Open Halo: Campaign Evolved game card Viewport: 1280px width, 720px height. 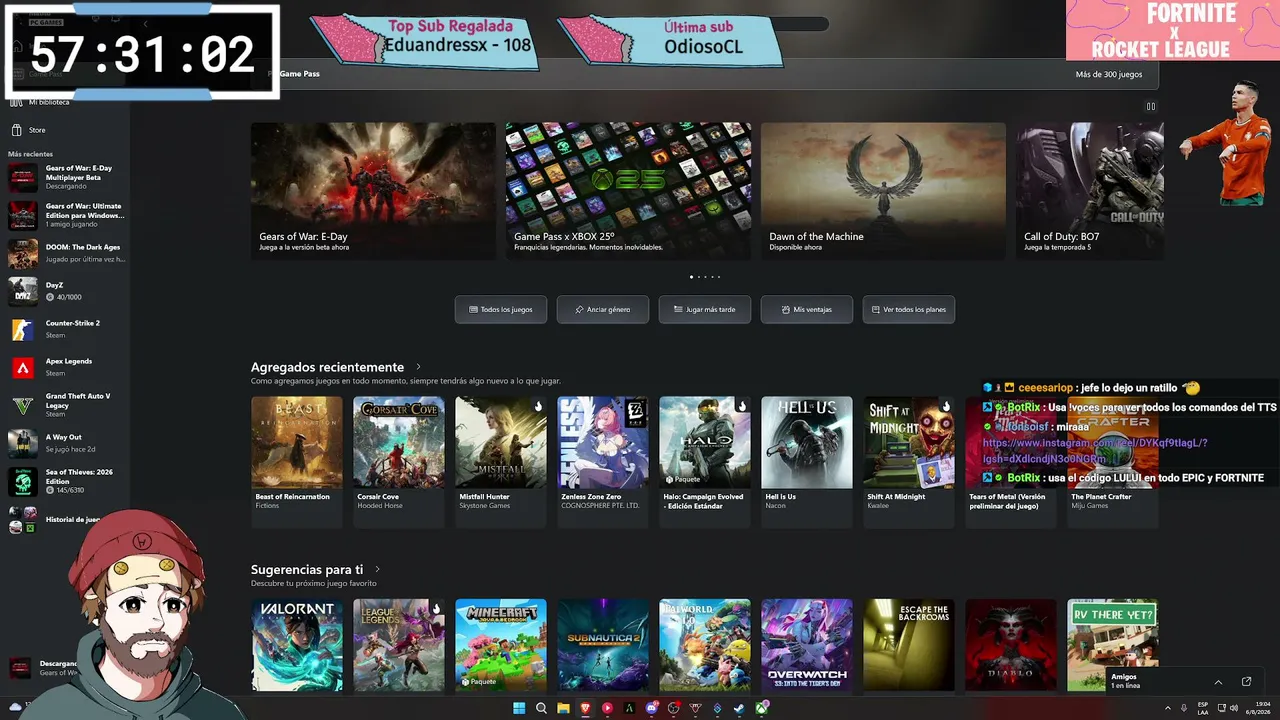pyautogui.click(x=705, y=461)
